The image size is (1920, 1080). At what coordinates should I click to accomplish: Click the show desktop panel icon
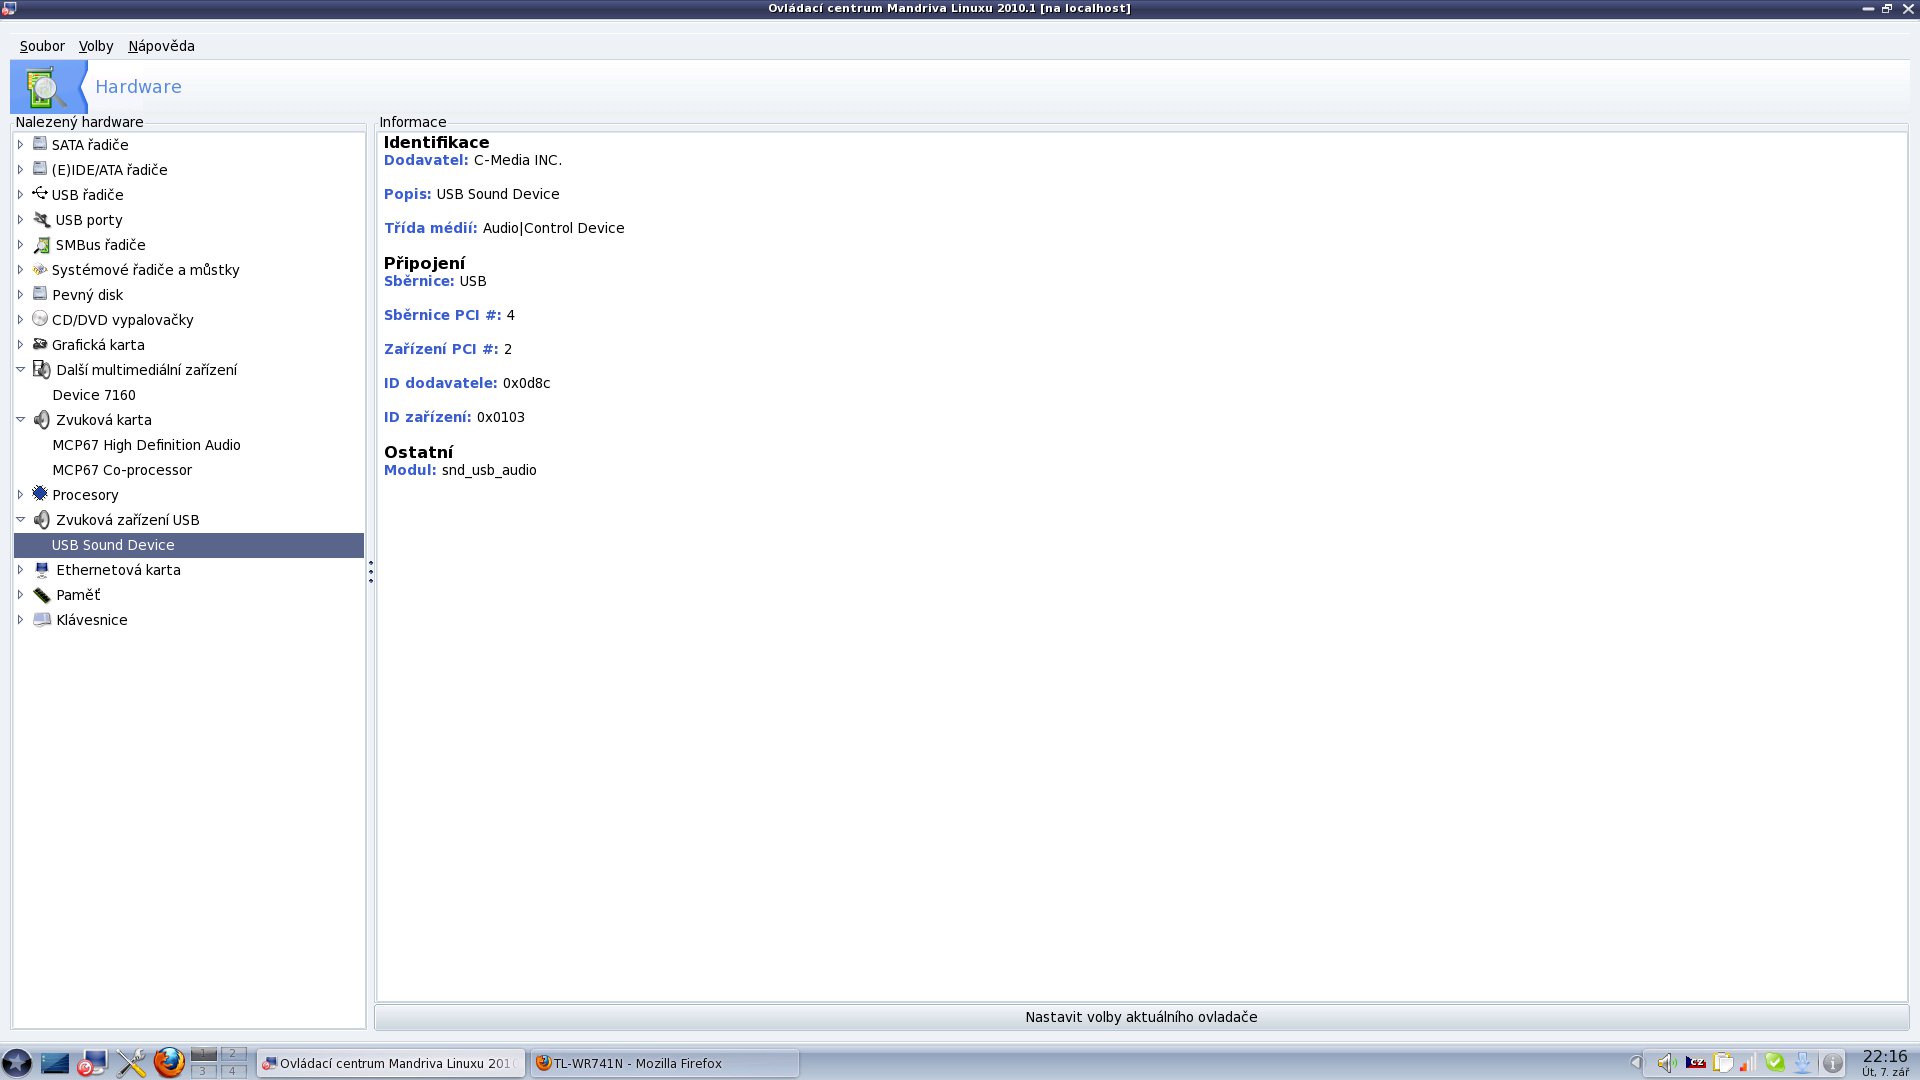point(55,1063)
